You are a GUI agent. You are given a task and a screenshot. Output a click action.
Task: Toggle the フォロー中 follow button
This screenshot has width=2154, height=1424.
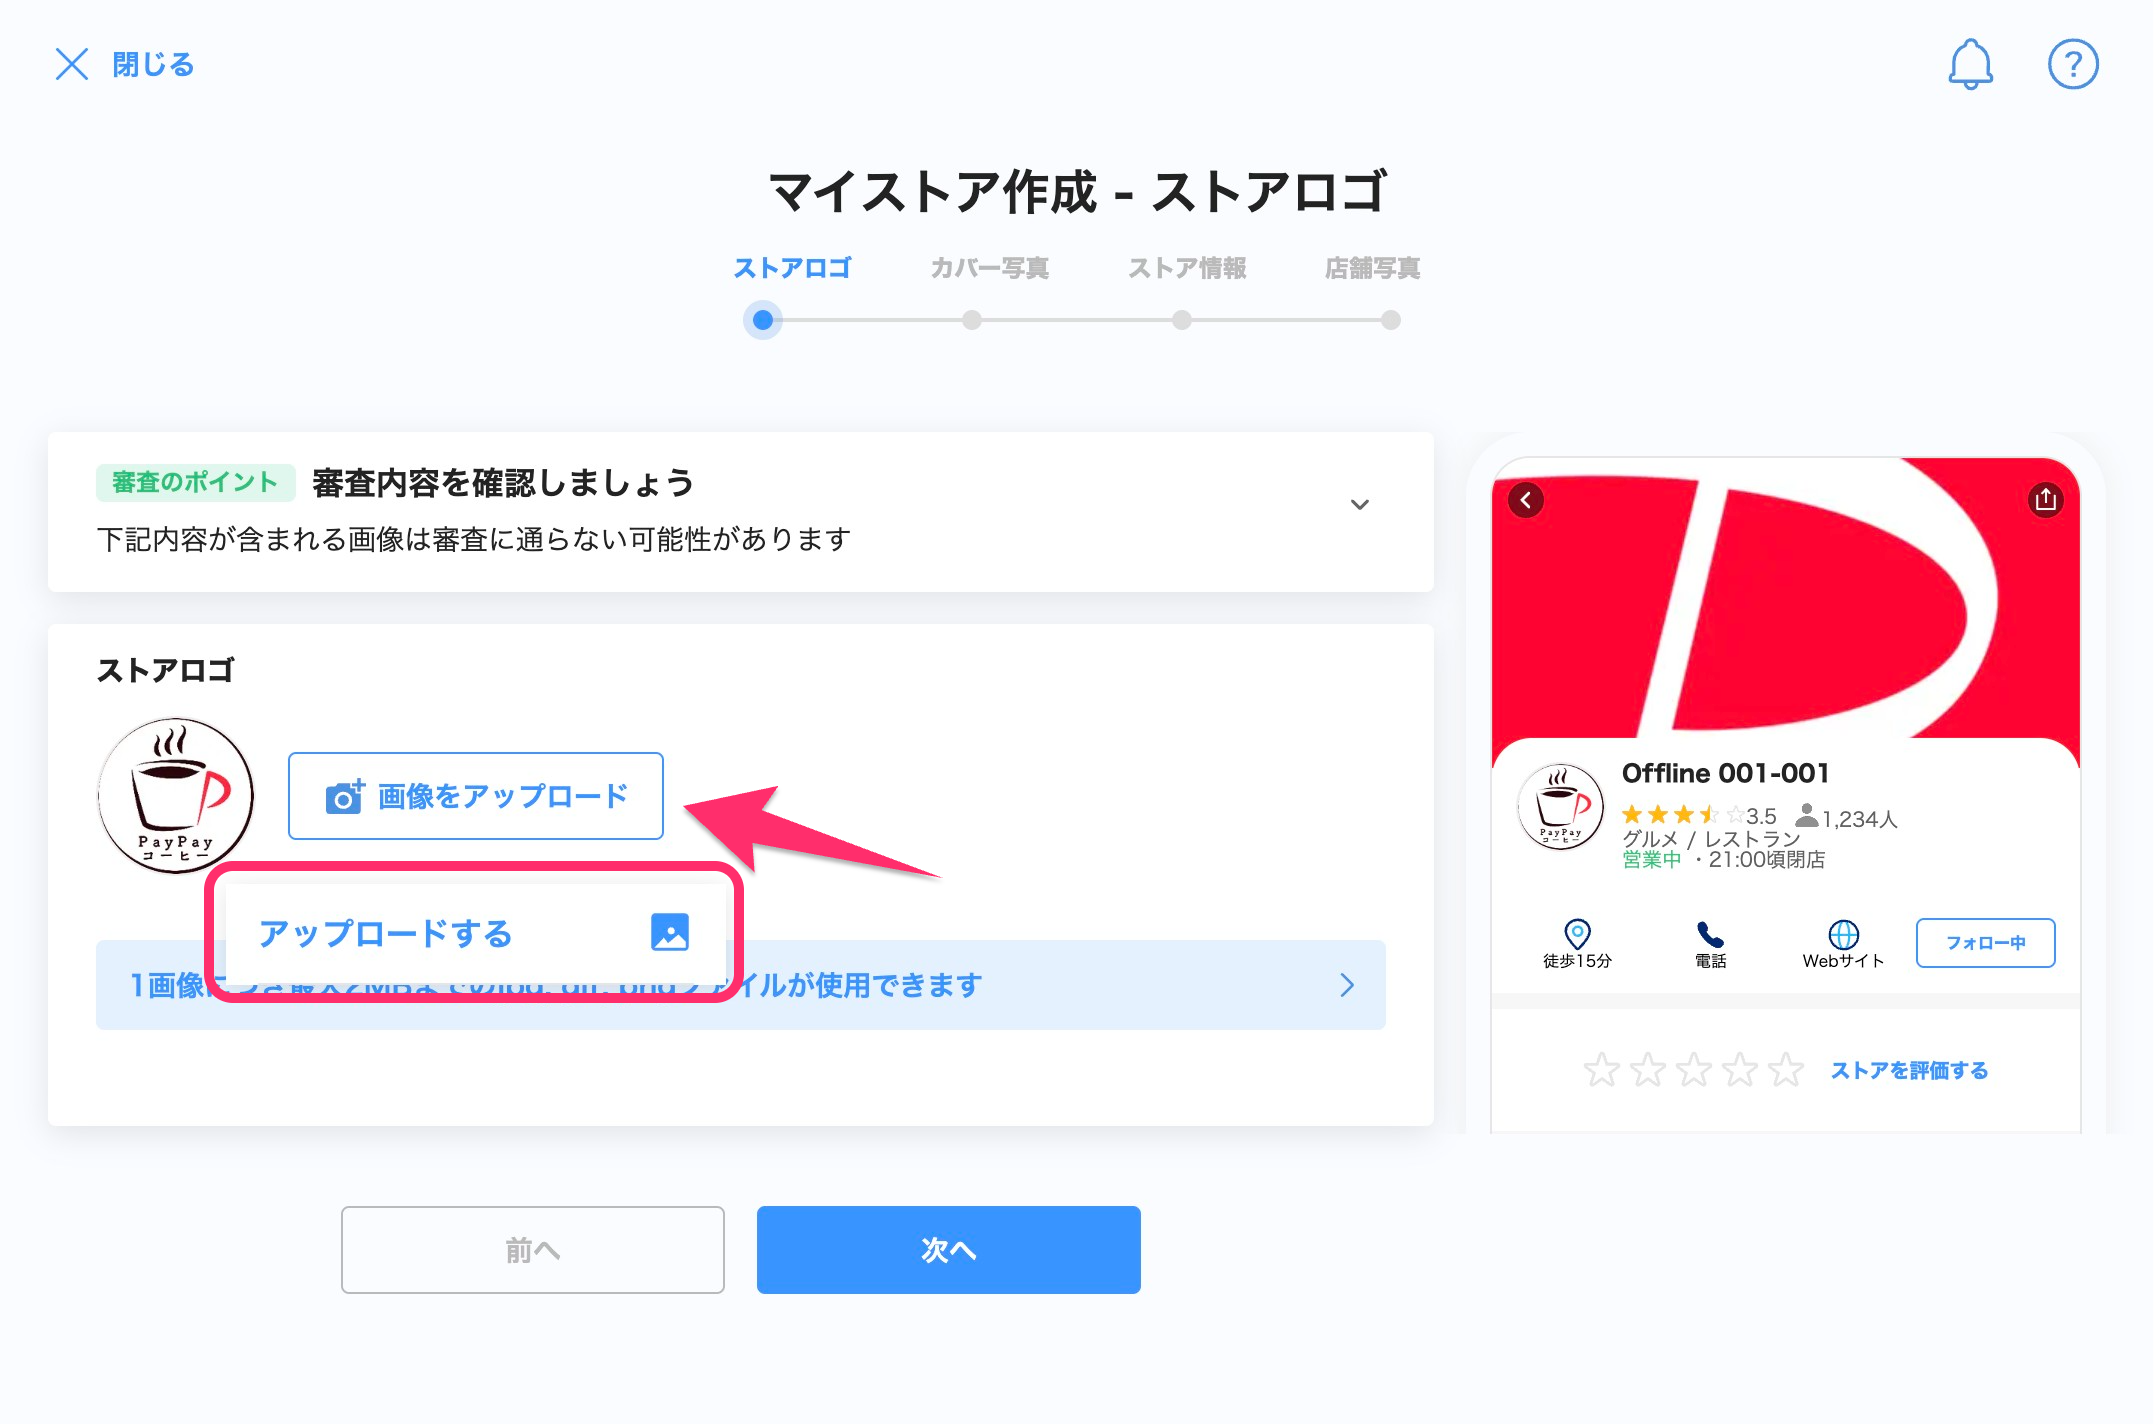coord(1986,943)
